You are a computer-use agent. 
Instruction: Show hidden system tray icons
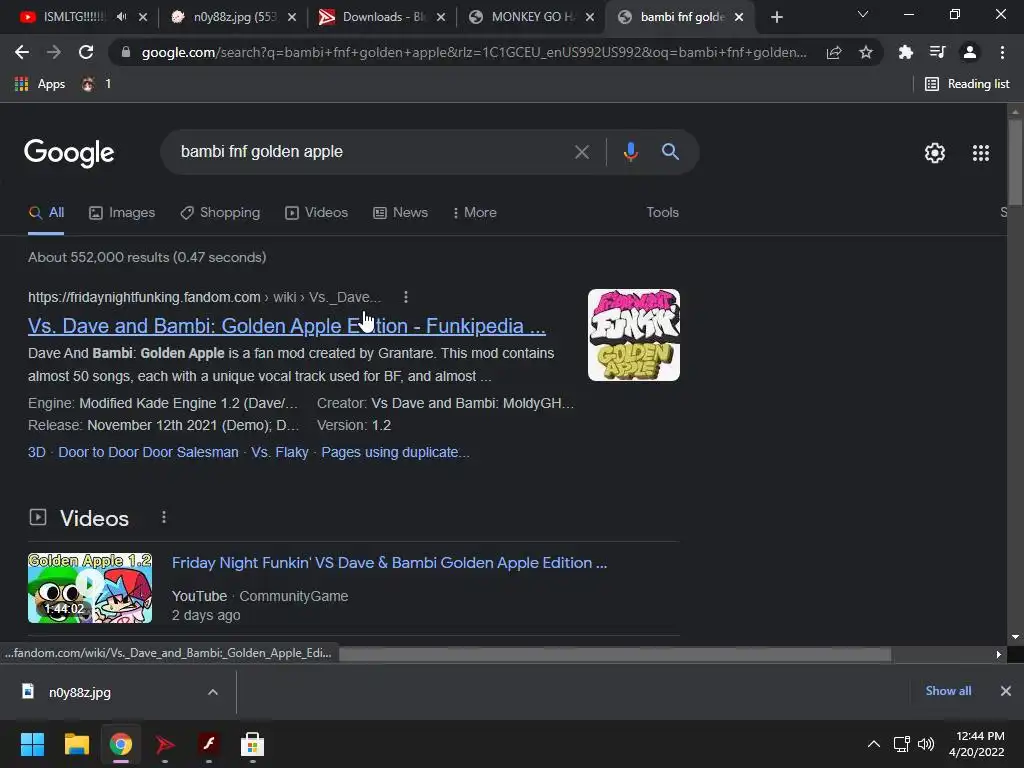pos(873,744)
